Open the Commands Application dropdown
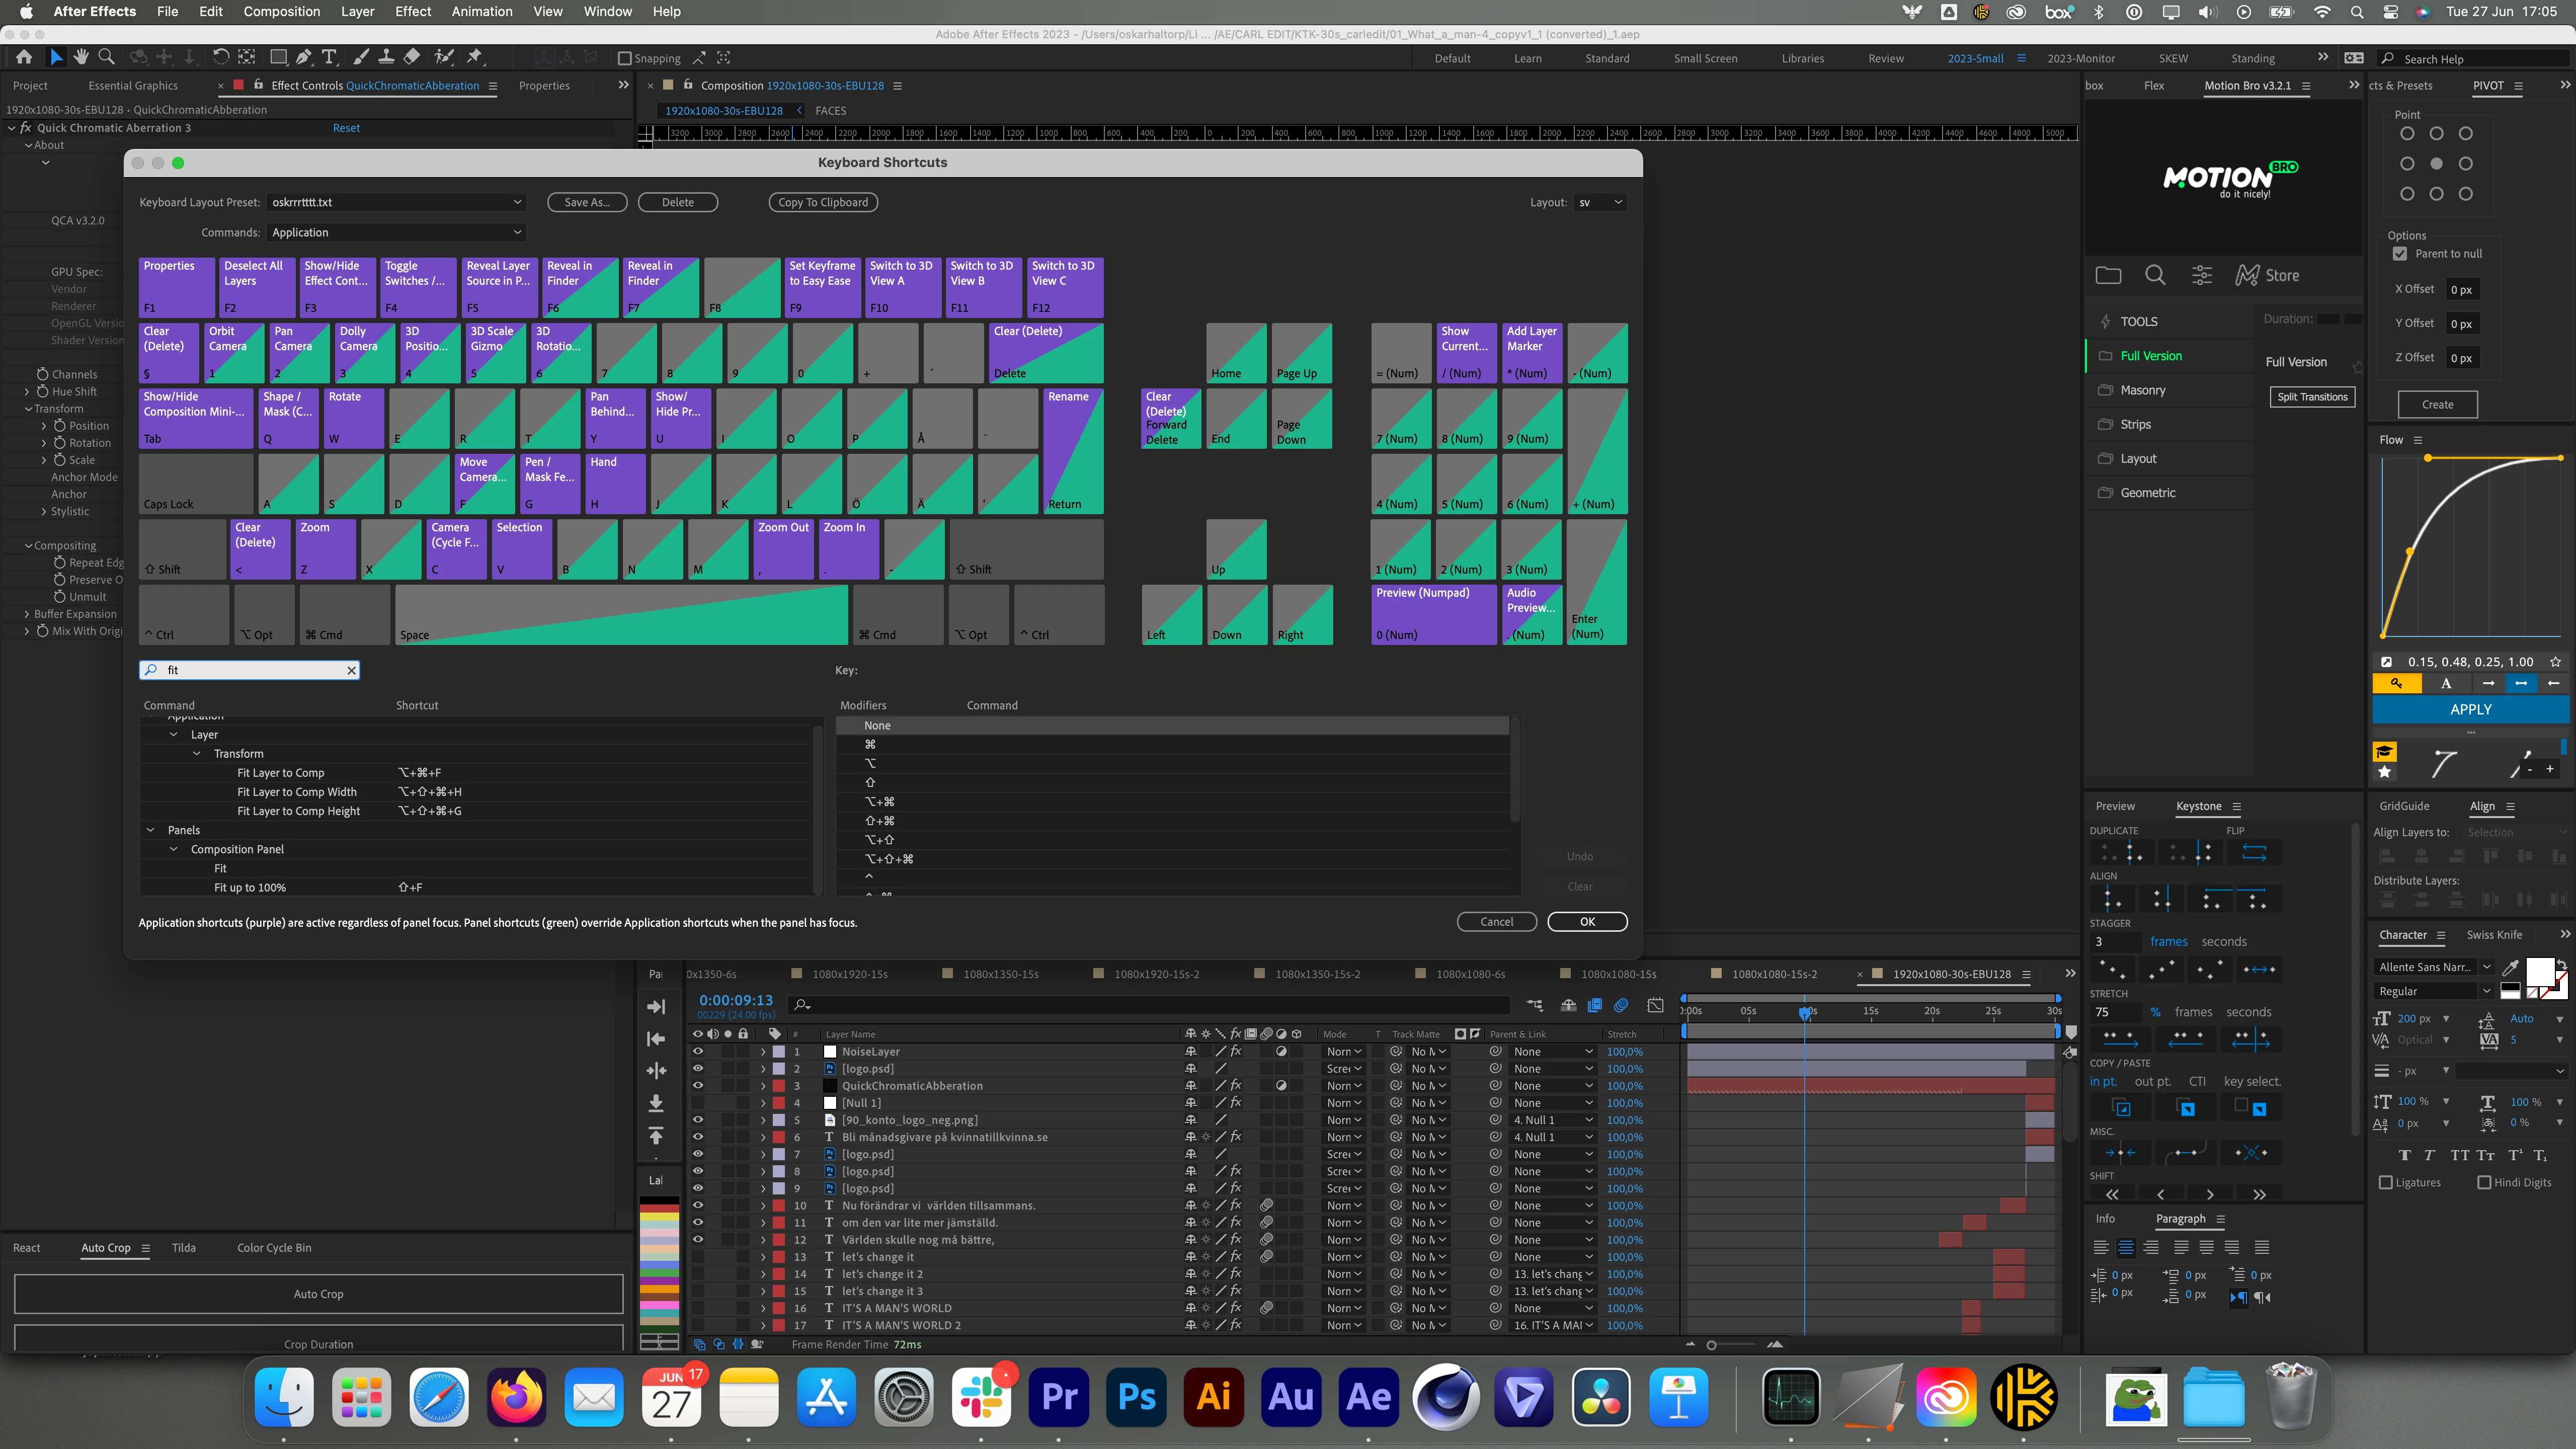The height and width of the screenshot is (1449, 2576). point(396,232)
